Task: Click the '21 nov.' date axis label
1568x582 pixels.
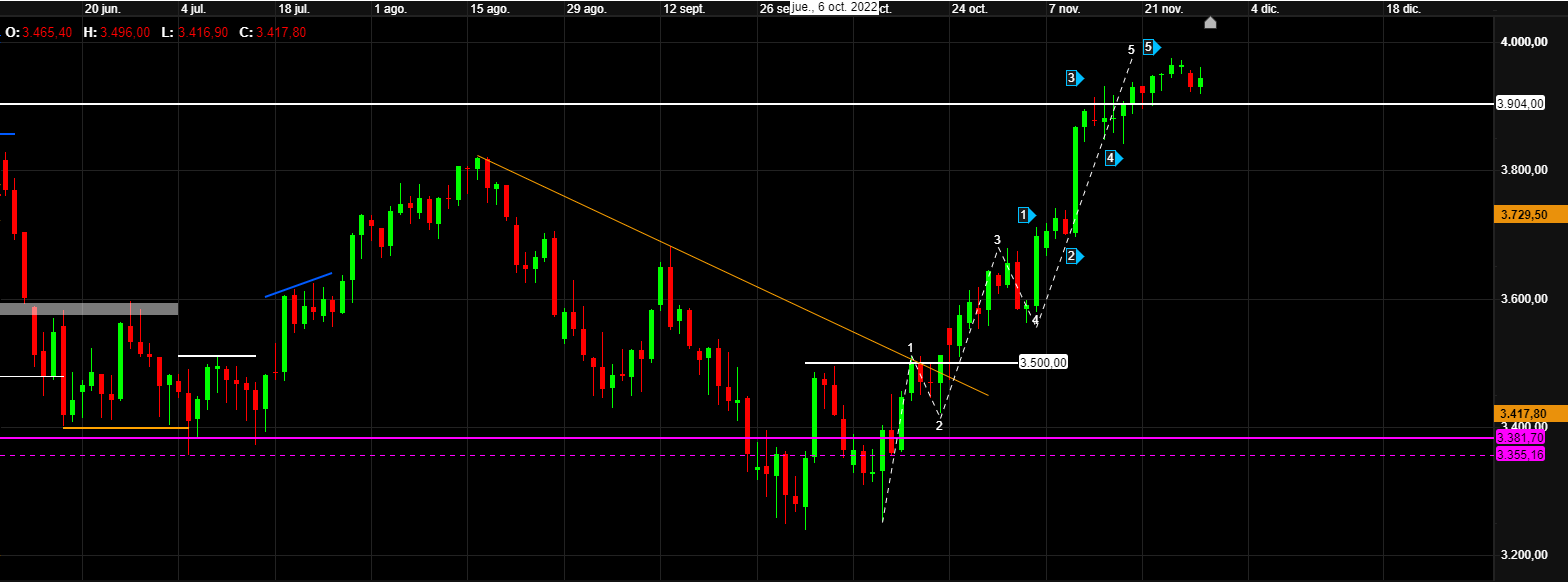Action: click(1164, 8)
